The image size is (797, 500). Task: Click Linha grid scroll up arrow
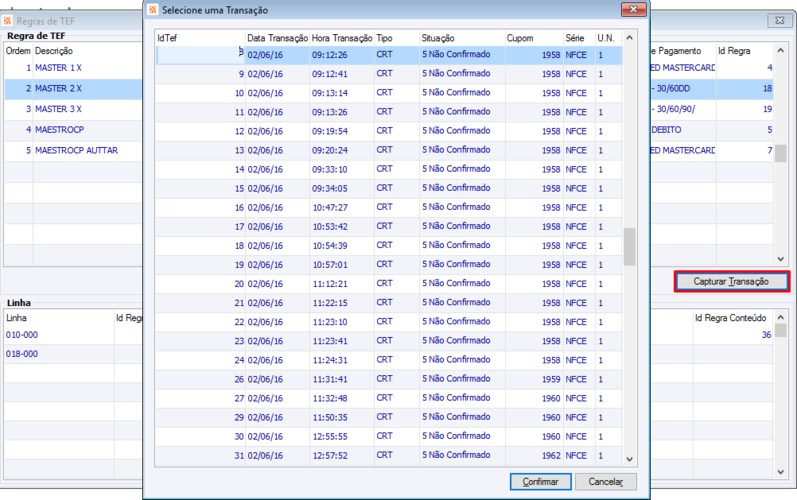point(781,317)
